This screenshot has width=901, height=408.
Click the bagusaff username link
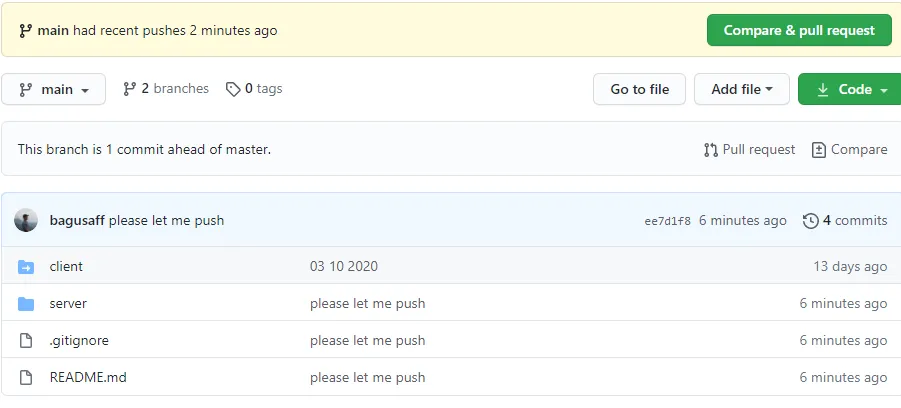point(77,221)
